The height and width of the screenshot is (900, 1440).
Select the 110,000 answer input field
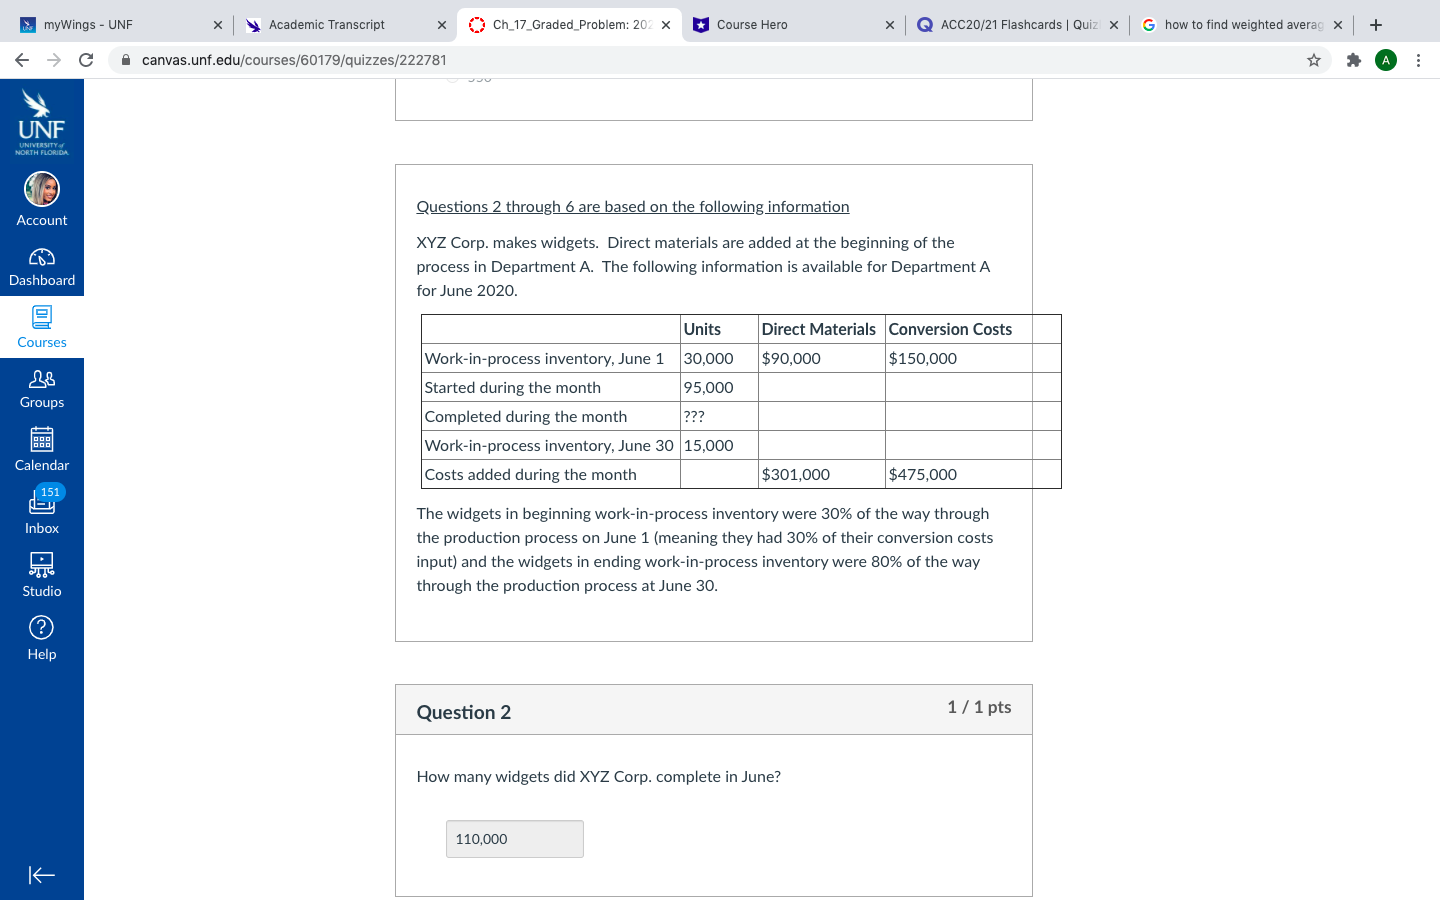514,839
